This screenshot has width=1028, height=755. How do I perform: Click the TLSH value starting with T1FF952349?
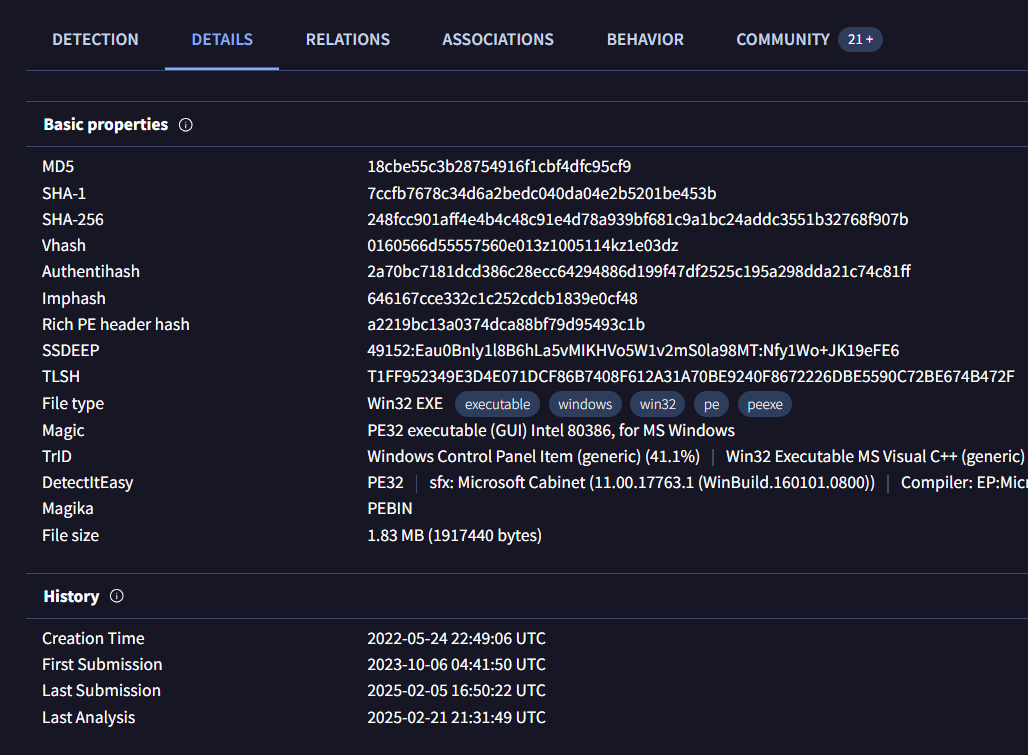(x=690, y=377)
